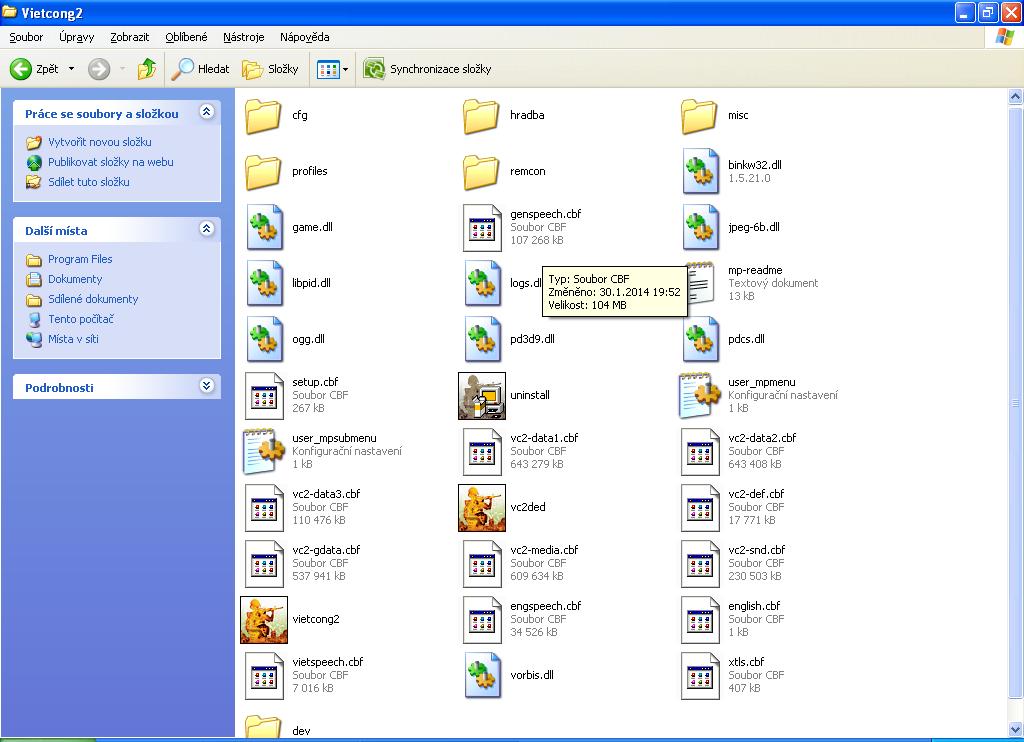Select the user_mpmenu configuration file icon
Image resolution: width=1024 pixels, height=742 pixels.
click(700, 395)
